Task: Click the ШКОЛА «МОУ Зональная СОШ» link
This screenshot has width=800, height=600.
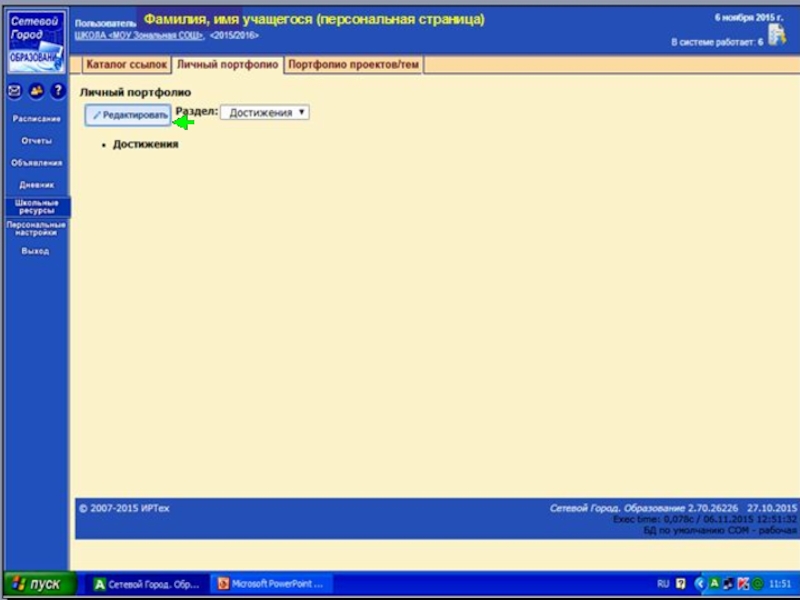Action: [x=139, y=35]
